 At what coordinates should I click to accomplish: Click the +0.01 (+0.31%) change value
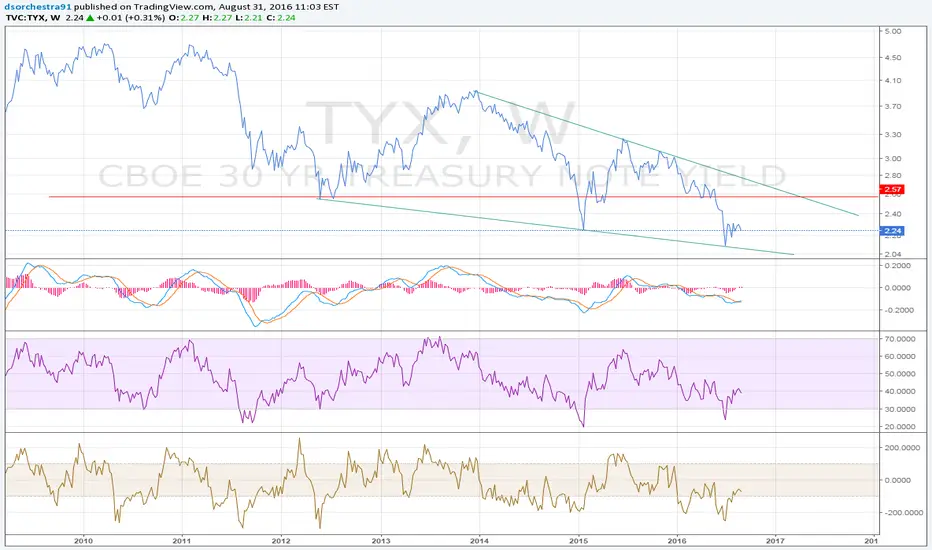tap(131, 18)
